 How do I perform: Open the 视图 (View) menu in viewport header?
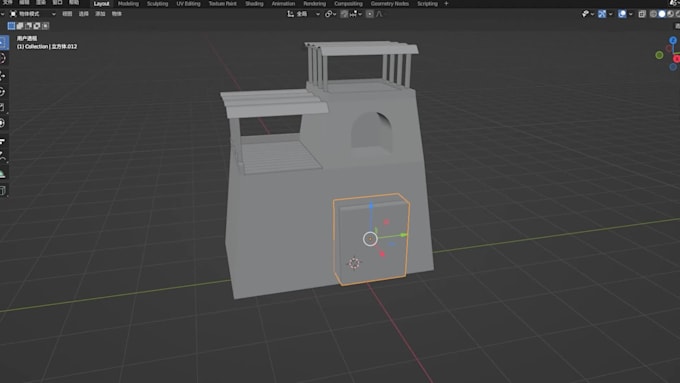coord(67,14)
